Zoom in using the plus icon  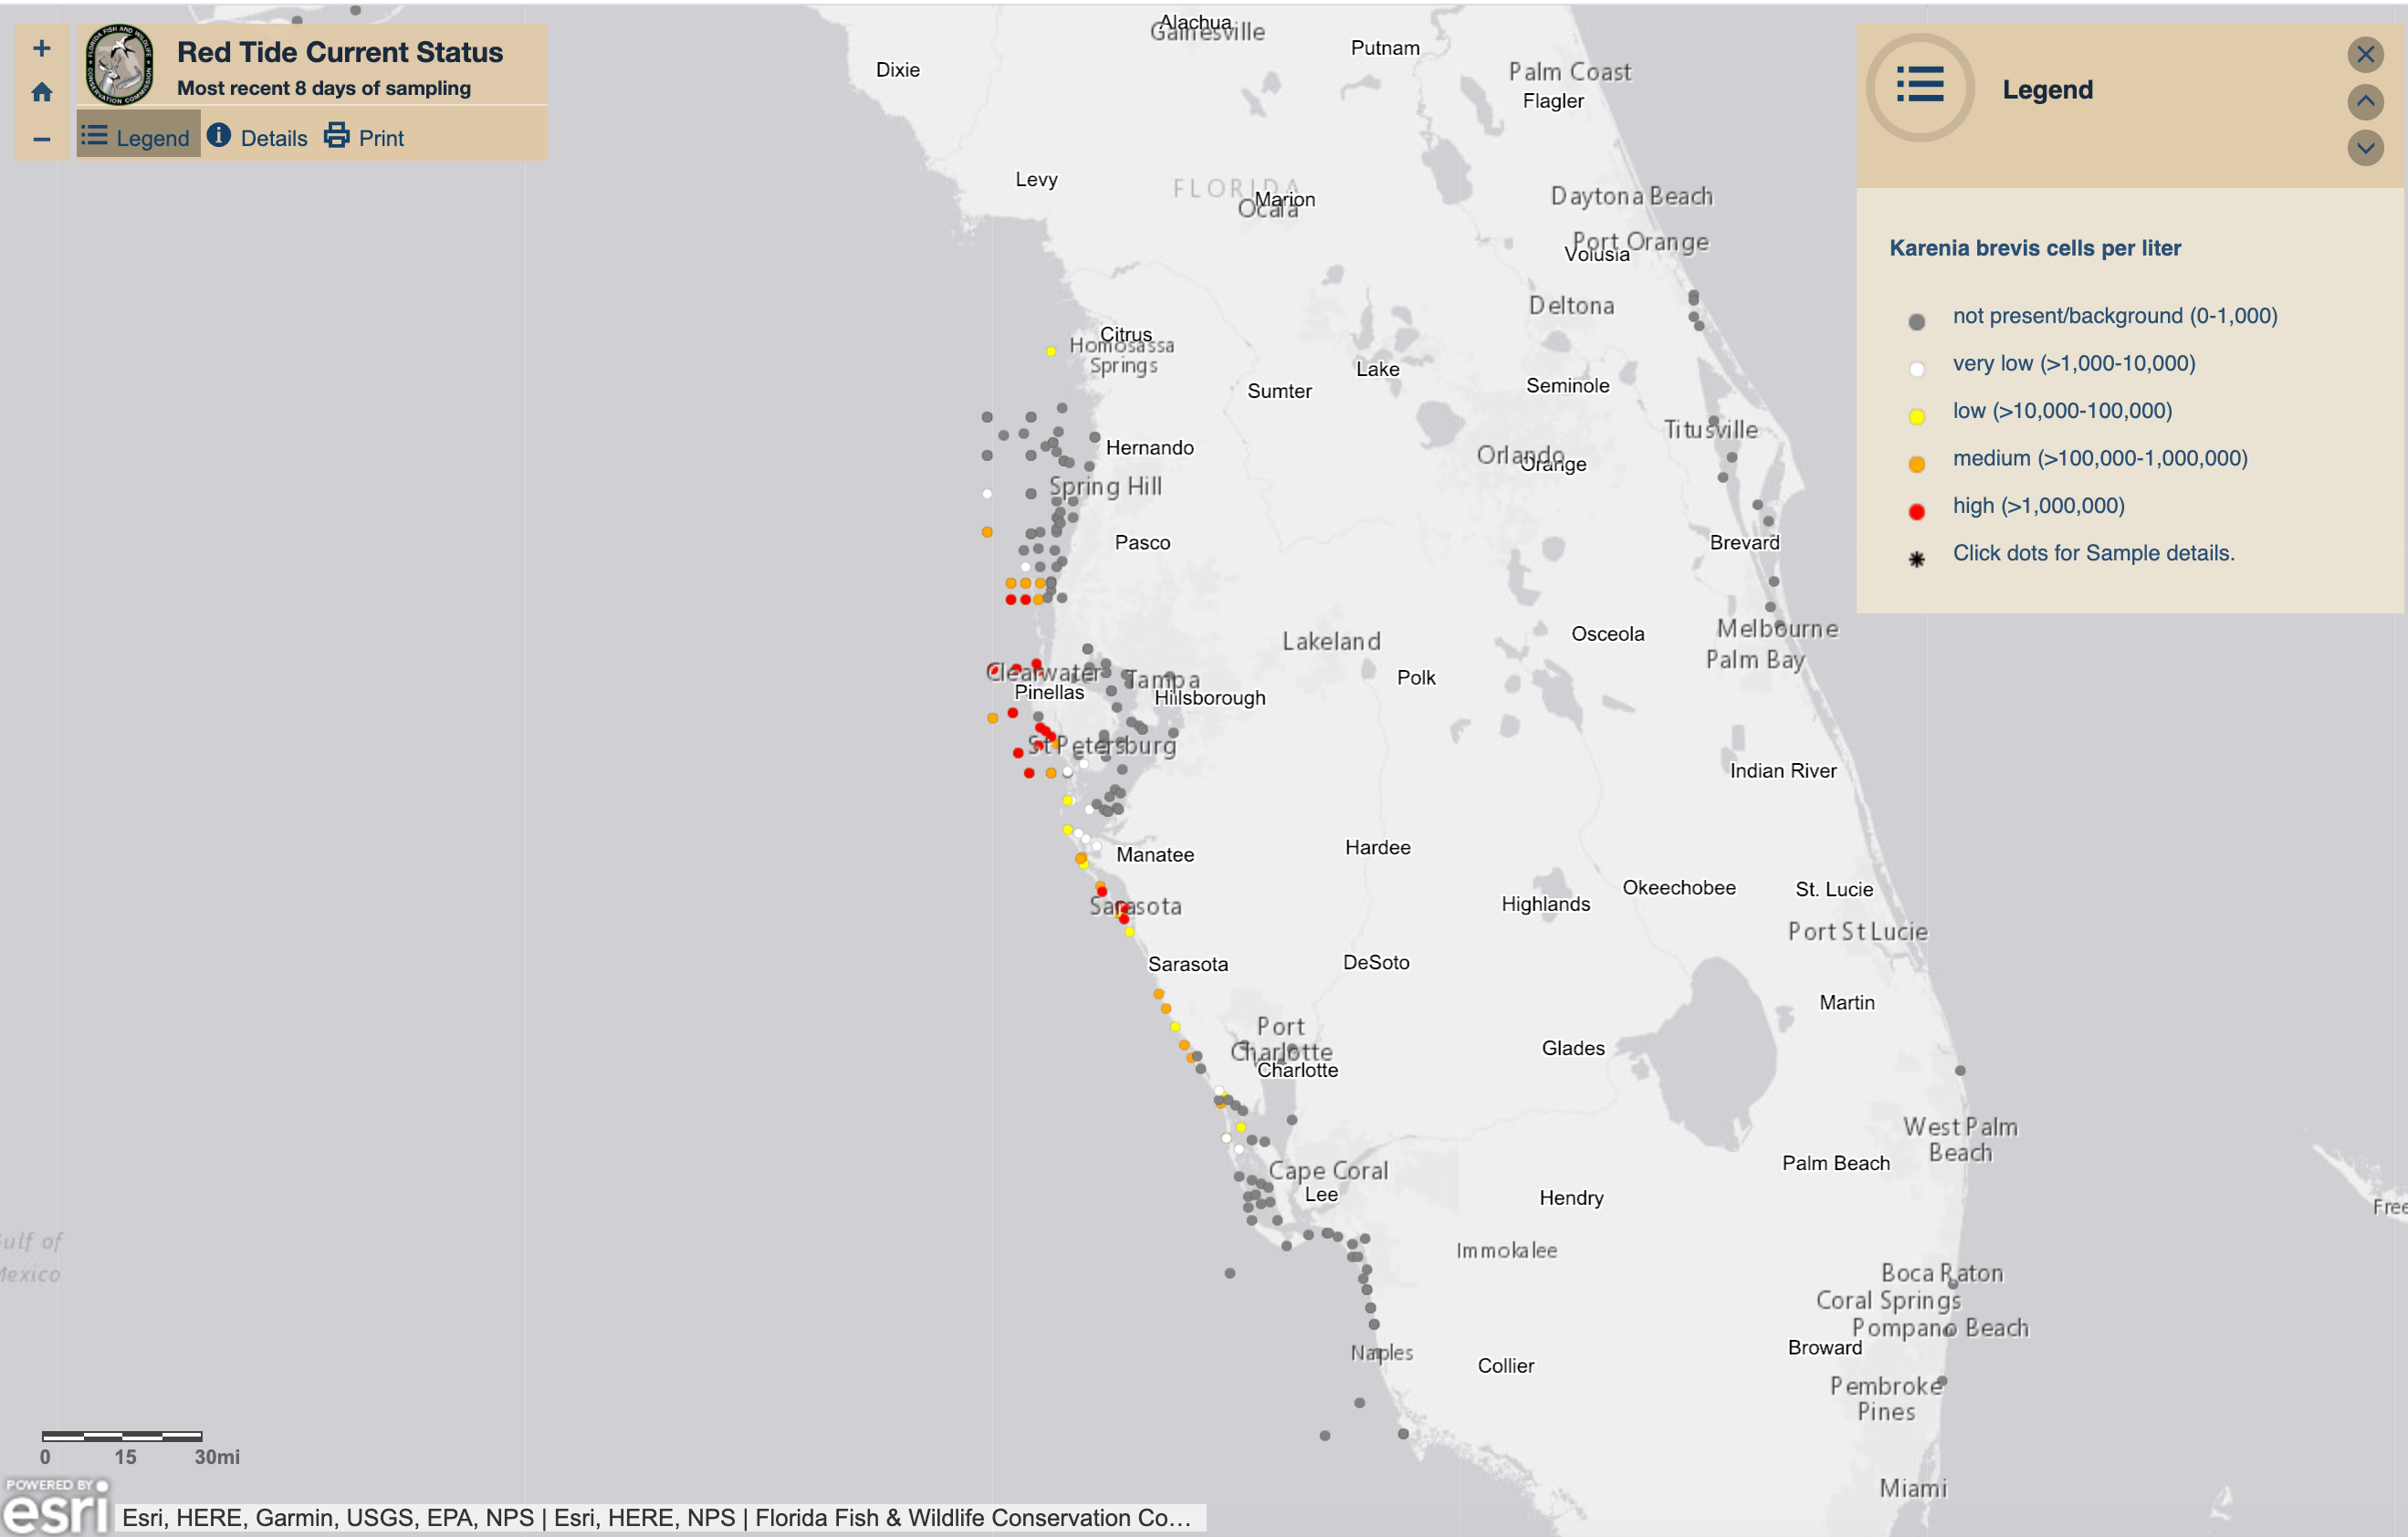tap(42, 47)
